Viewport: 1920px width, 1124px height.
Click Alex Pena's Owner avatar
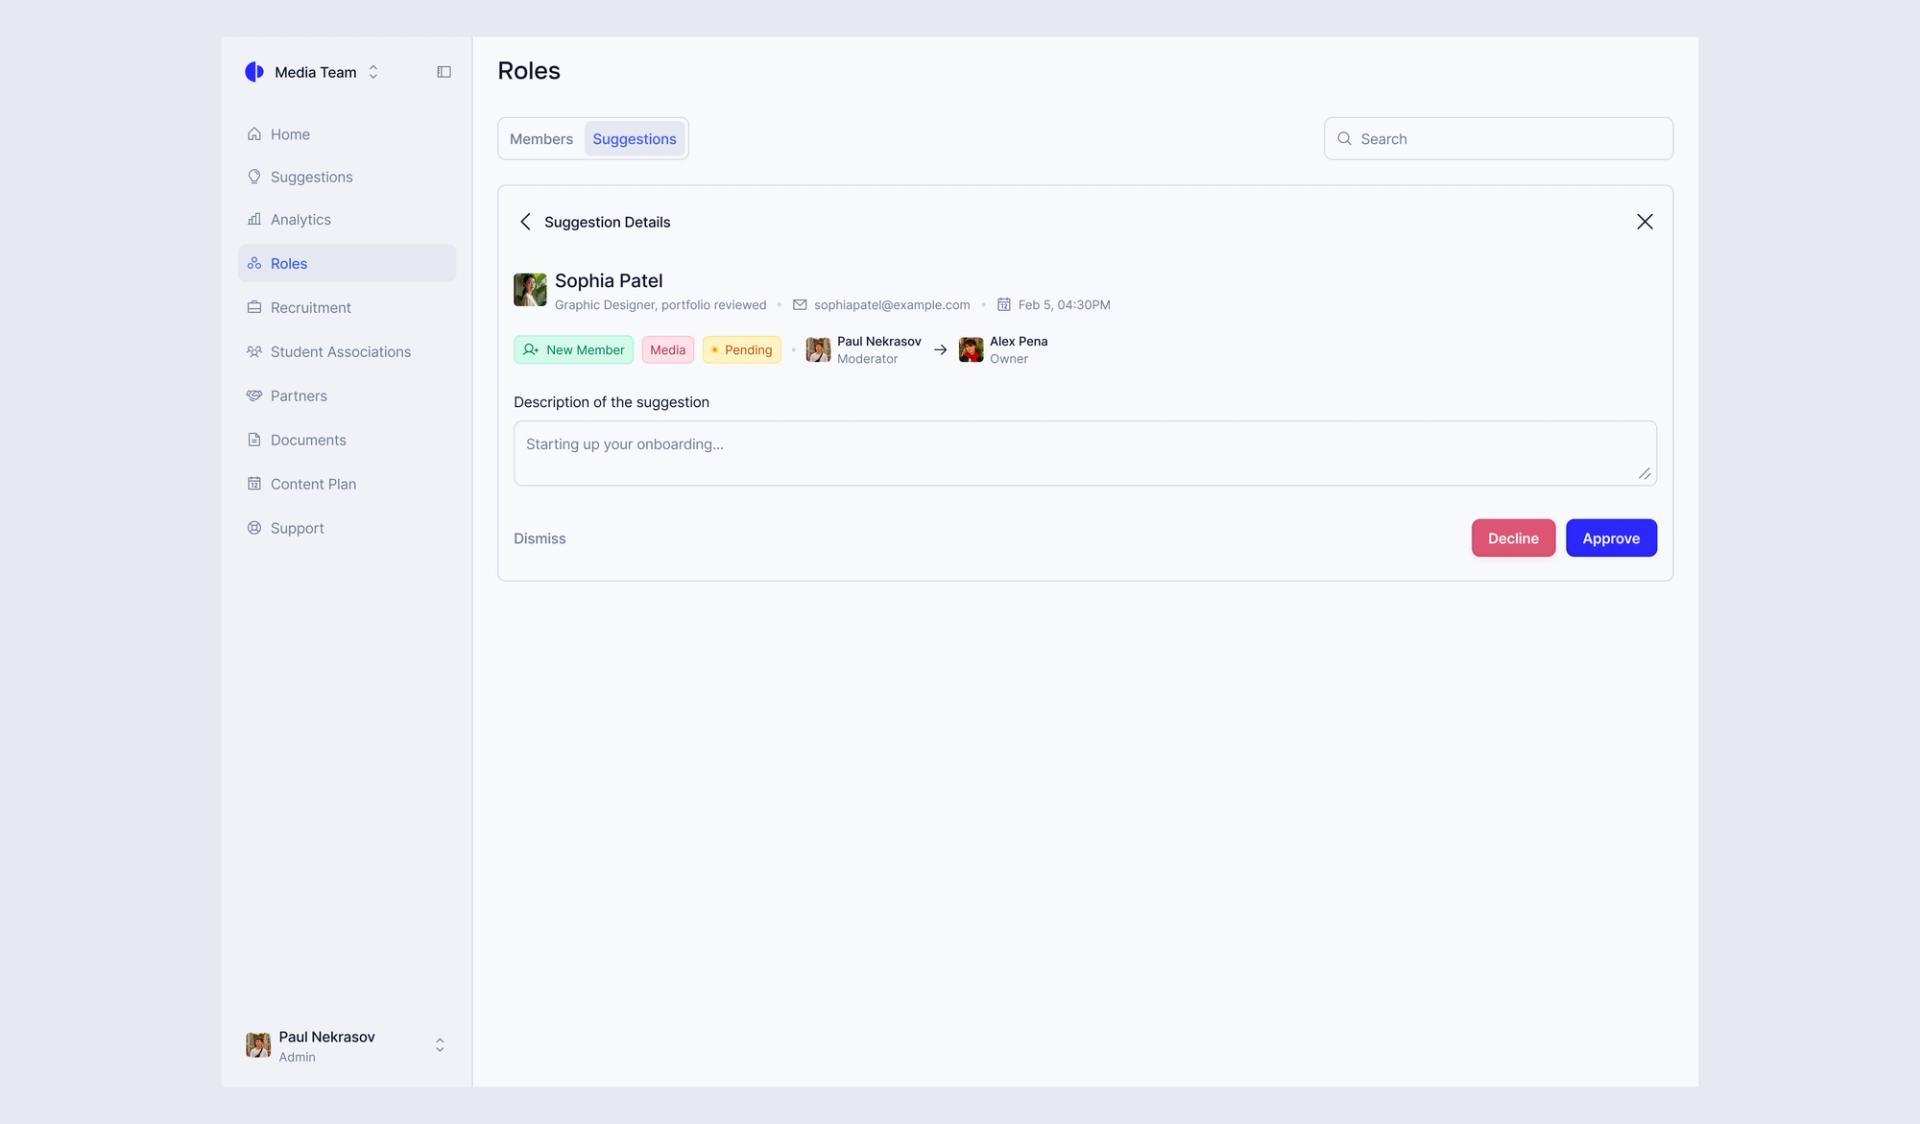(970, 350)
